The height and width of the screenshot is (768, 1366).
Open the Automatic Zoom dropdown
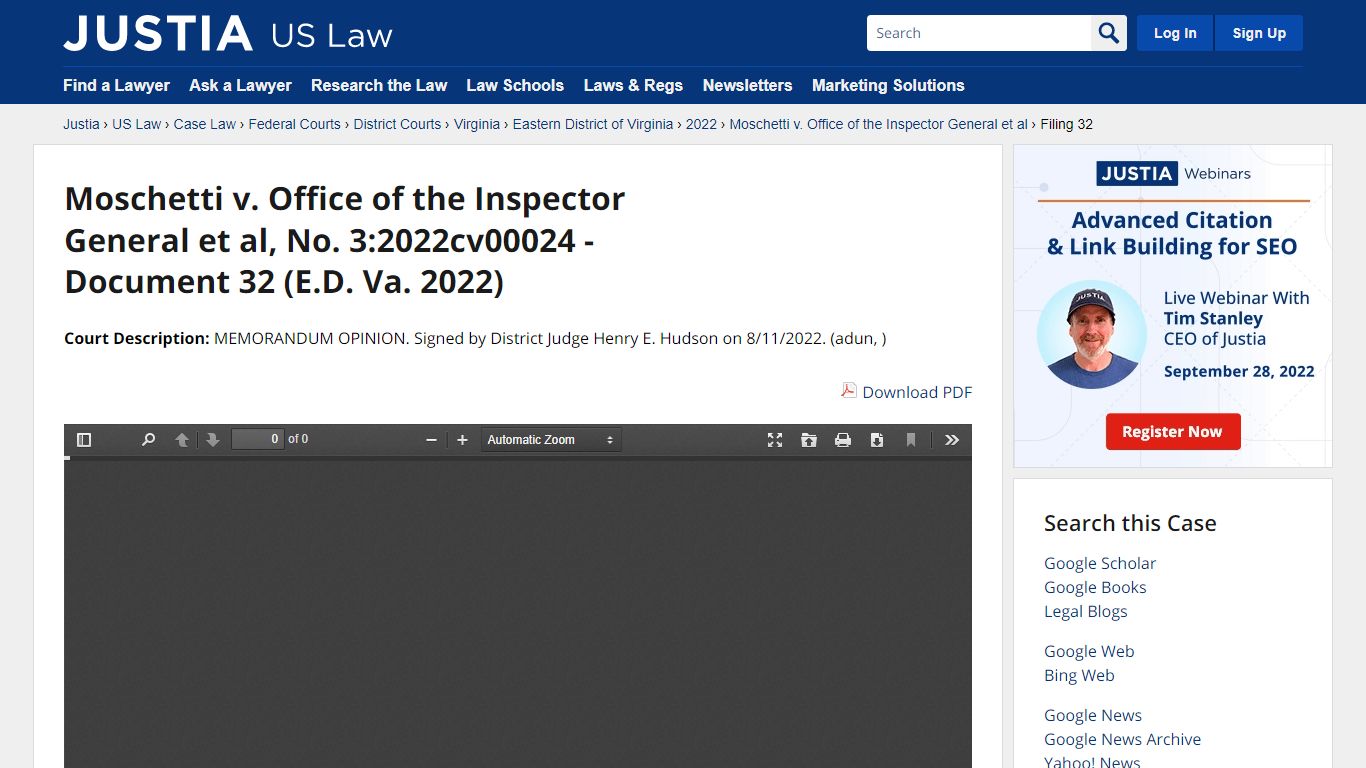[x=551, y=440]
